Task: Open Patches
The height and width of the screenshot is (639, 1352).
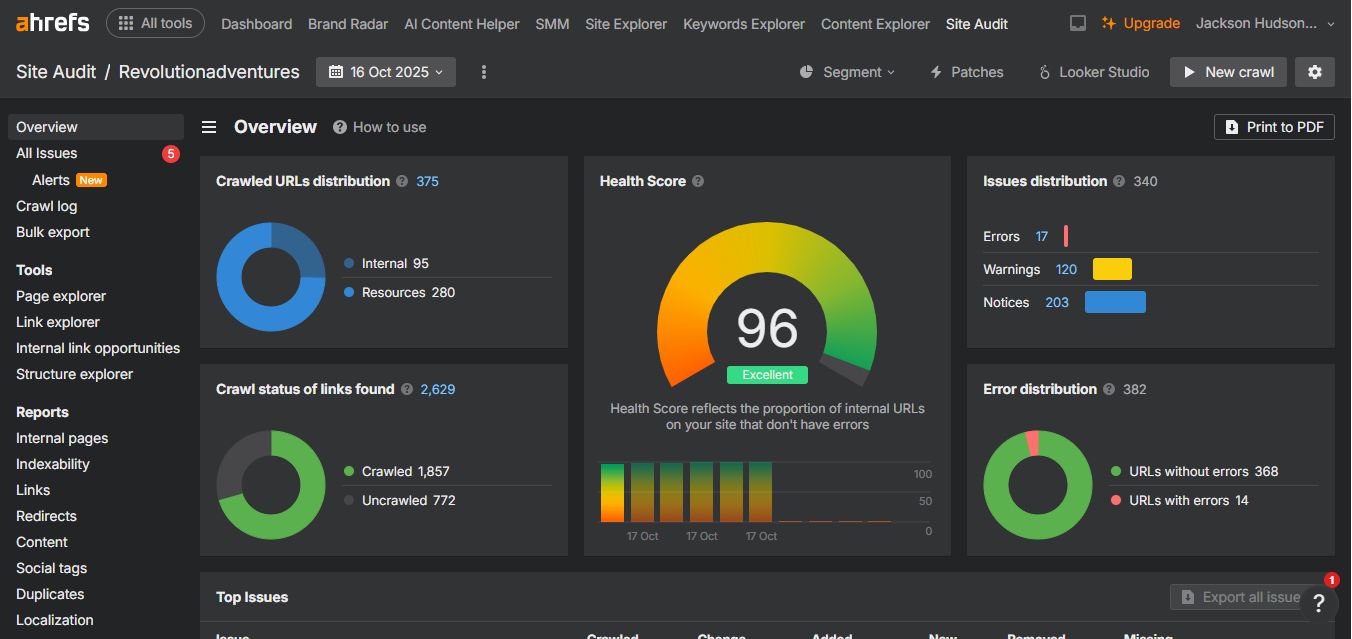Action: coord(967,72)
